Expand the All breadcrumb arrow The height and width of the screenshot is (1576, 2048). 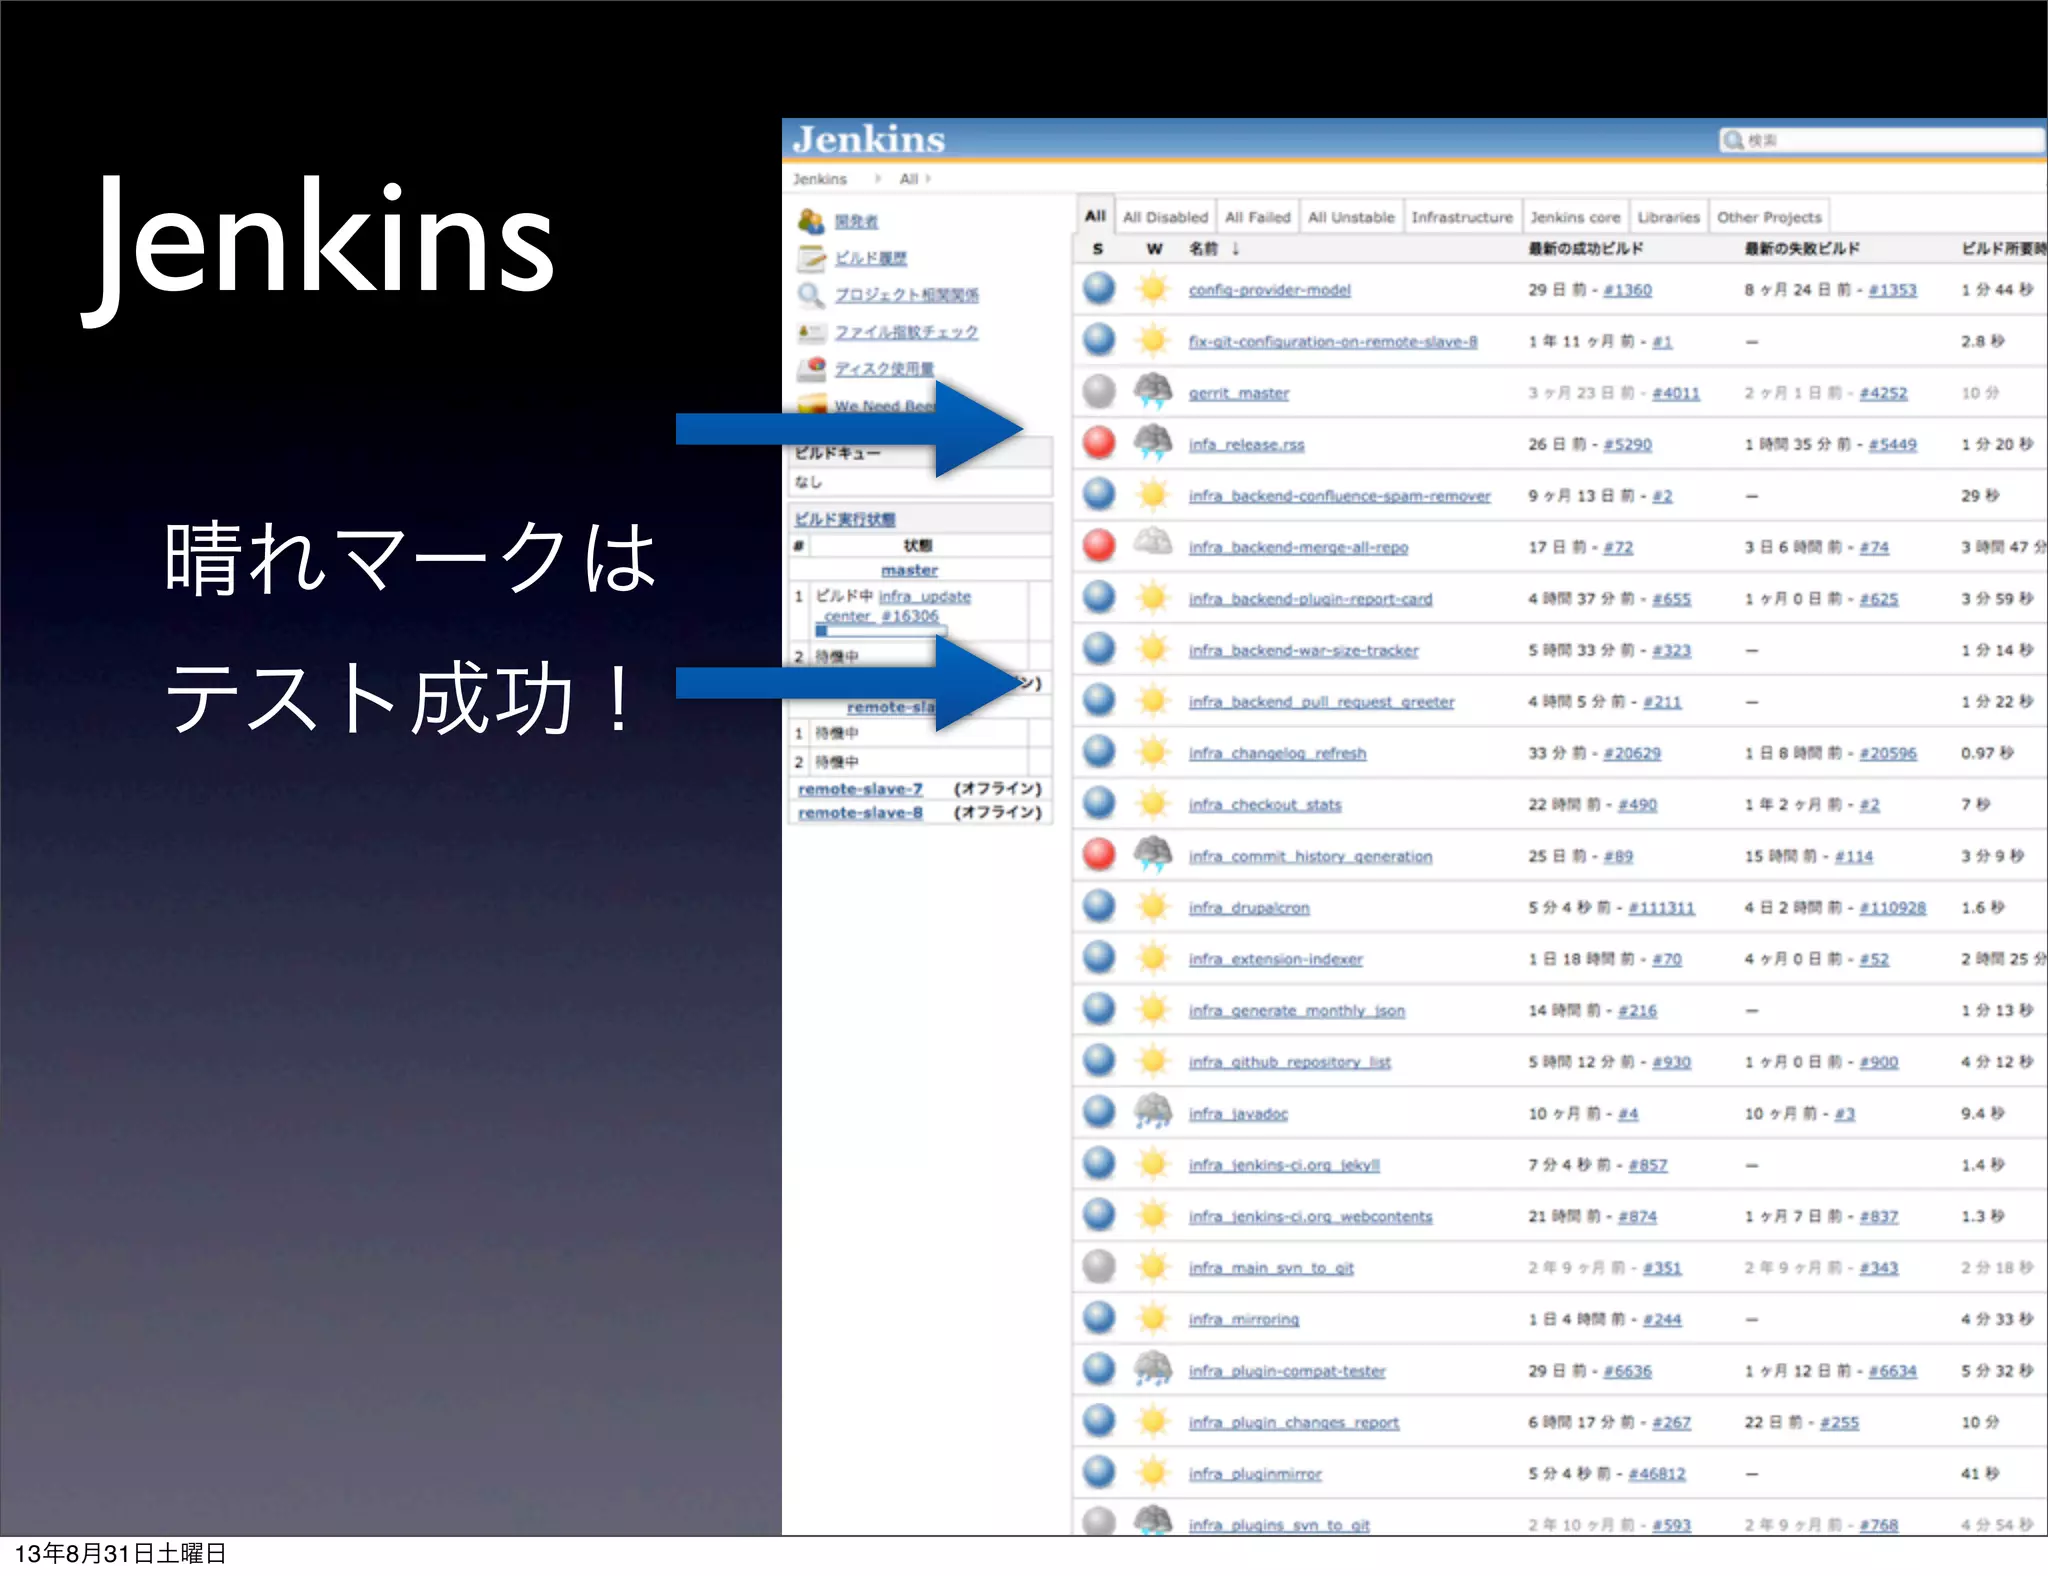click(x=928, y=179)
